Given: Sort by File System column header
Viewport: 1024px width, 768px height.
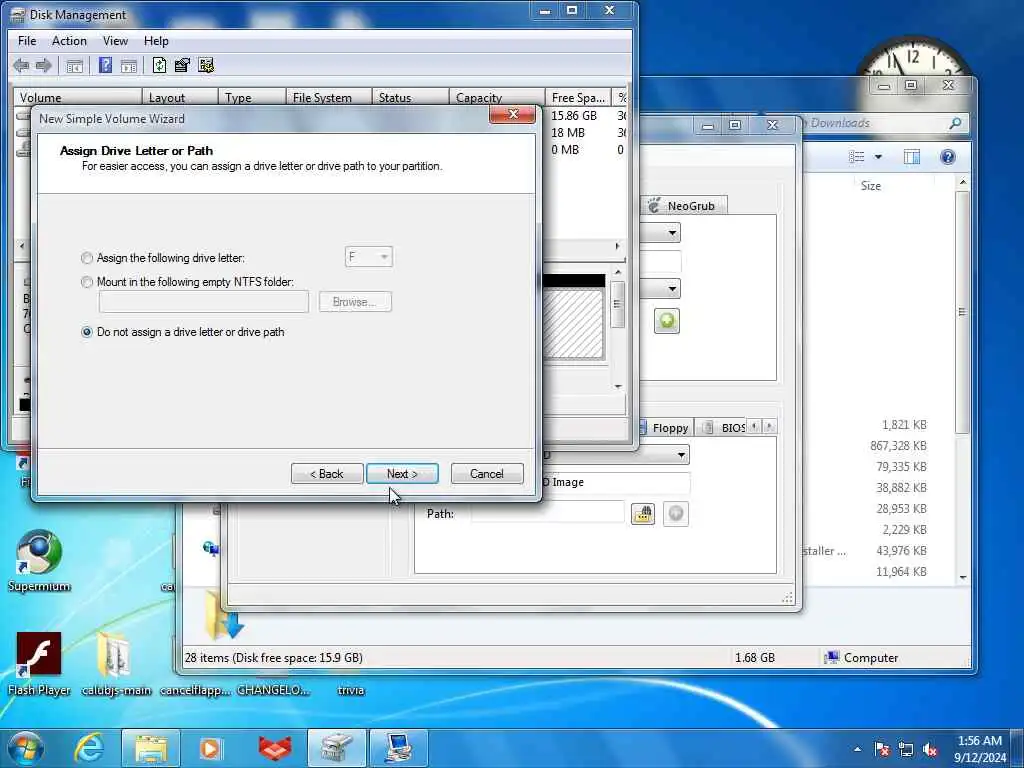Looking at the screenshot, I should [328, 97].
